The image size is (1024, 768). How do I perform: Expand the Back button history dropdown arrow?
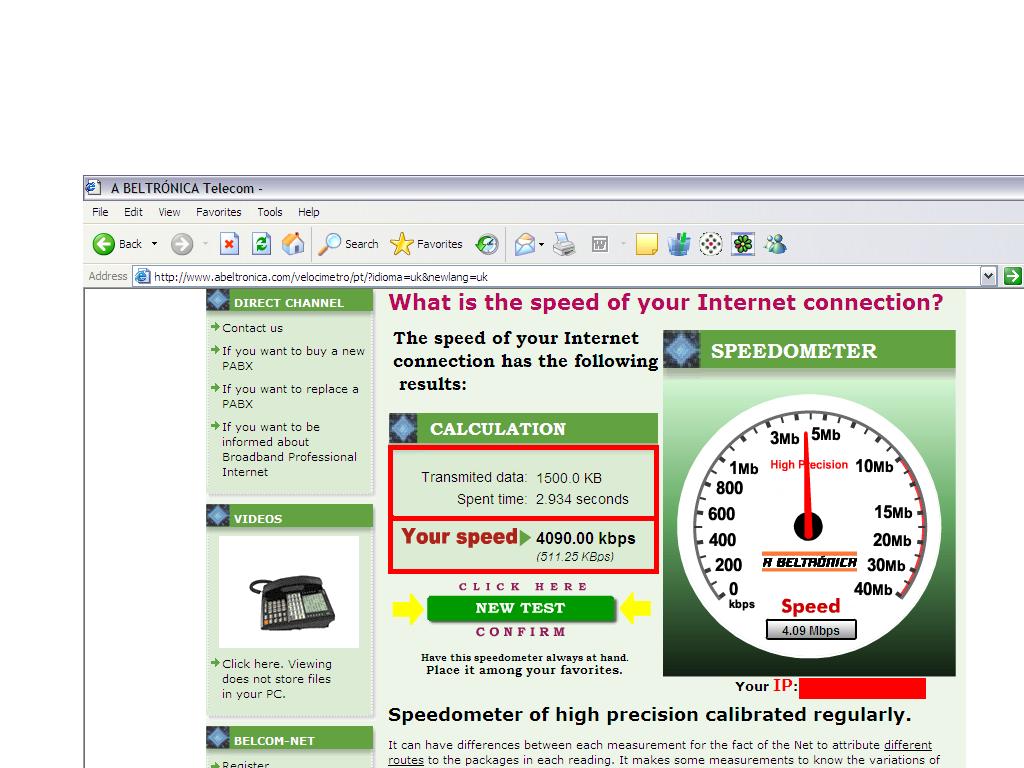pyautogui.click(x=155, y=244)
